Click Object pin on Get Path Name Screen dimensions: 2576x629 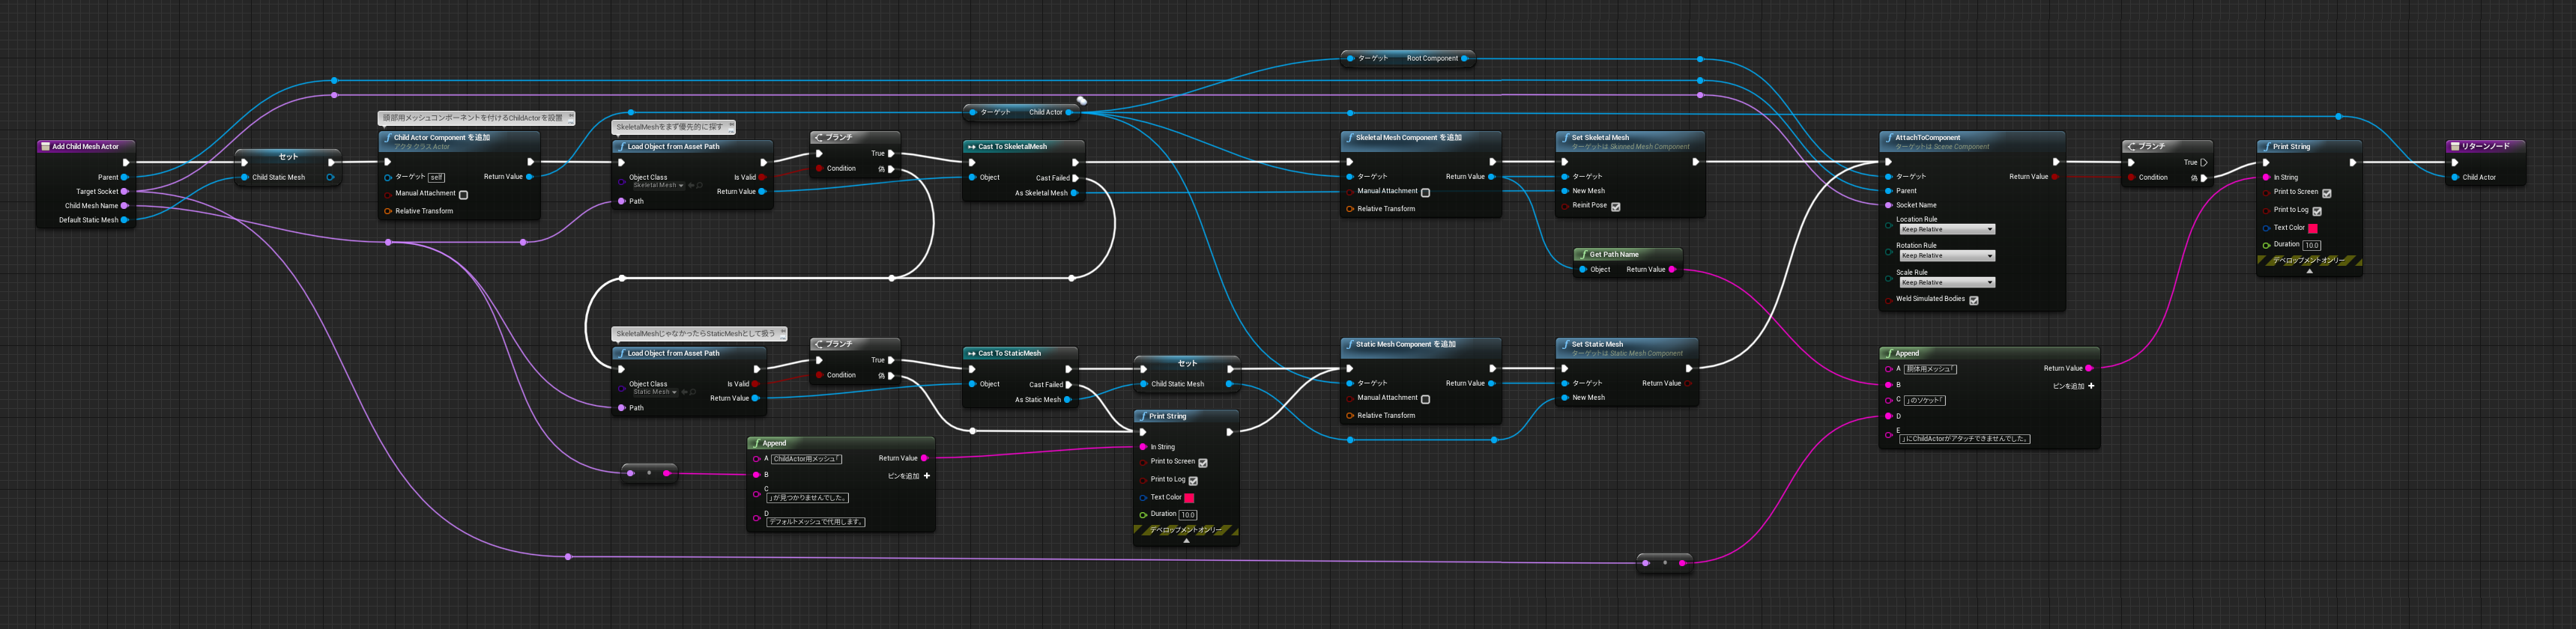pos(1583,269)
